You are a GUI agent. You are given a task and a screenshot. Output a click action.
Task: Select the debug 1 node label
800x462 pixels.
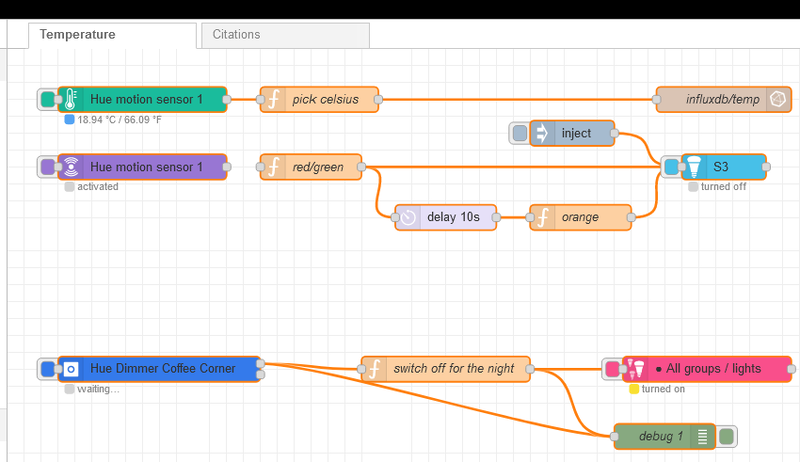click(x=661, y=437)
